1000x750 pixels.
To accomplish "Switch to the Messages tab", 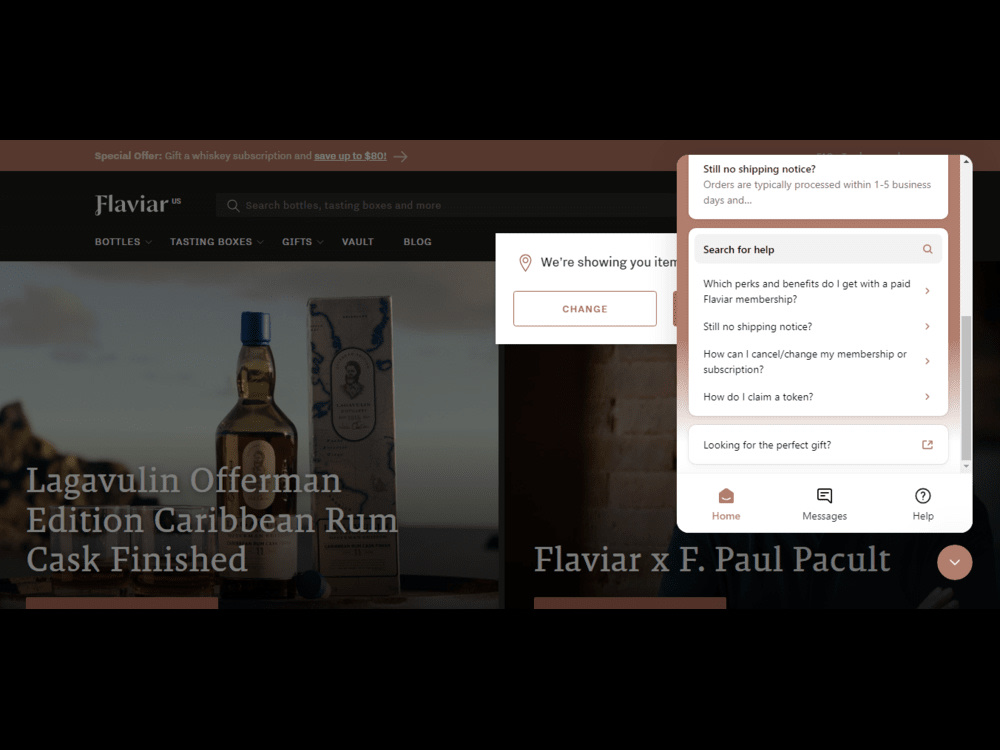I will [x=824, y=504].
